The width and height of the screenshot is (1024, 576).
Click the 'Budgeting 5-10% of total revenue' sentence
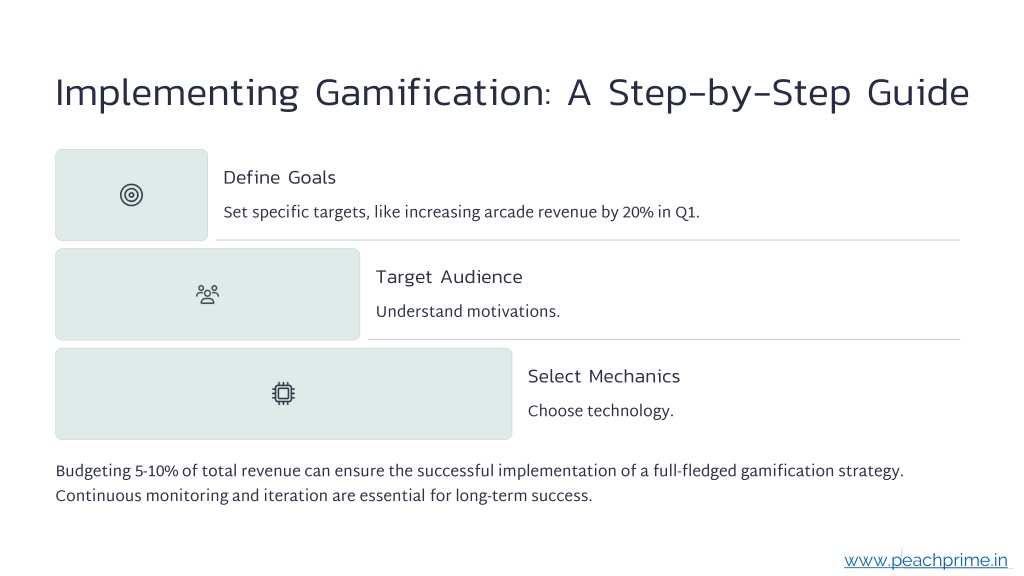(x=479, y=471)
